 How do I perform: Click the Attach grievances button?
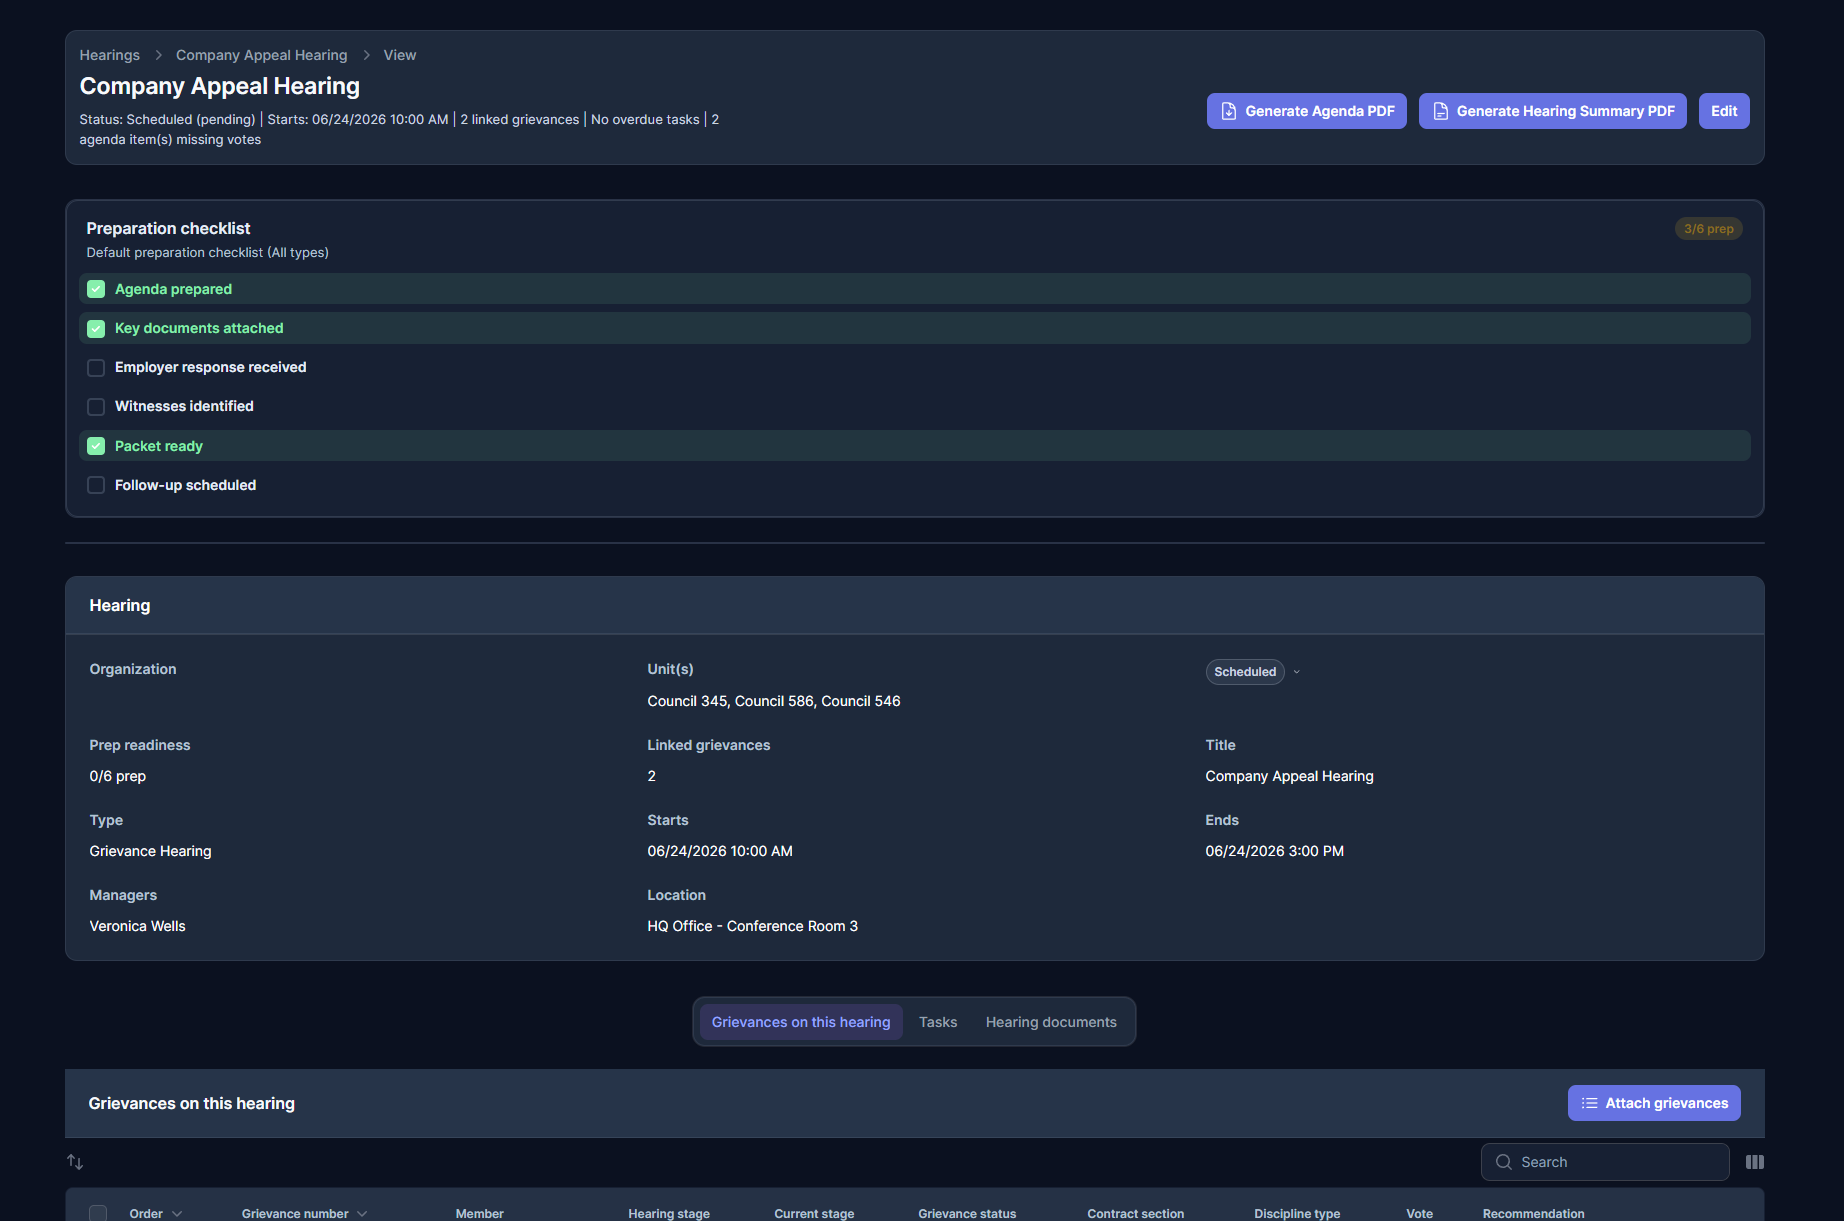1654,1103
